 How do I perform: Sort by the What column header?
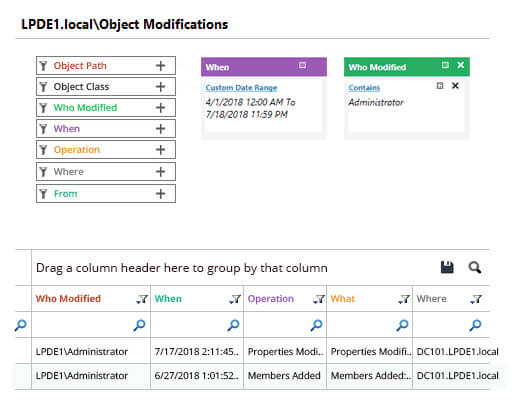click(342, 299)
